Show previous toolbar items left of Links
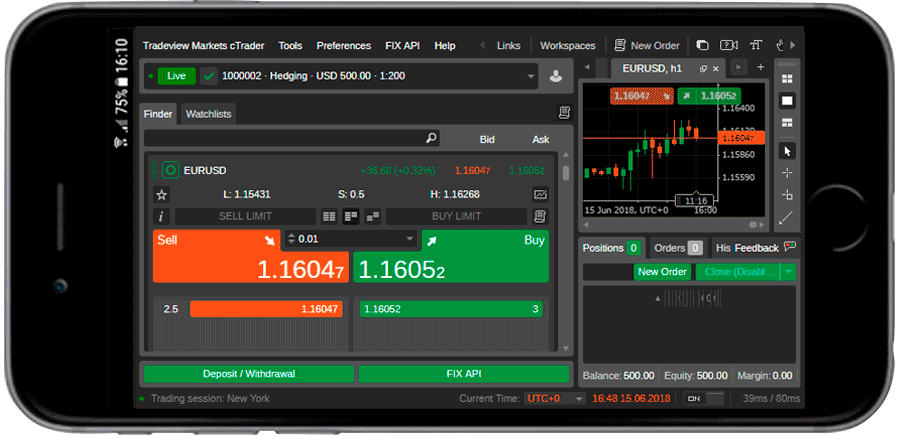 482,46
